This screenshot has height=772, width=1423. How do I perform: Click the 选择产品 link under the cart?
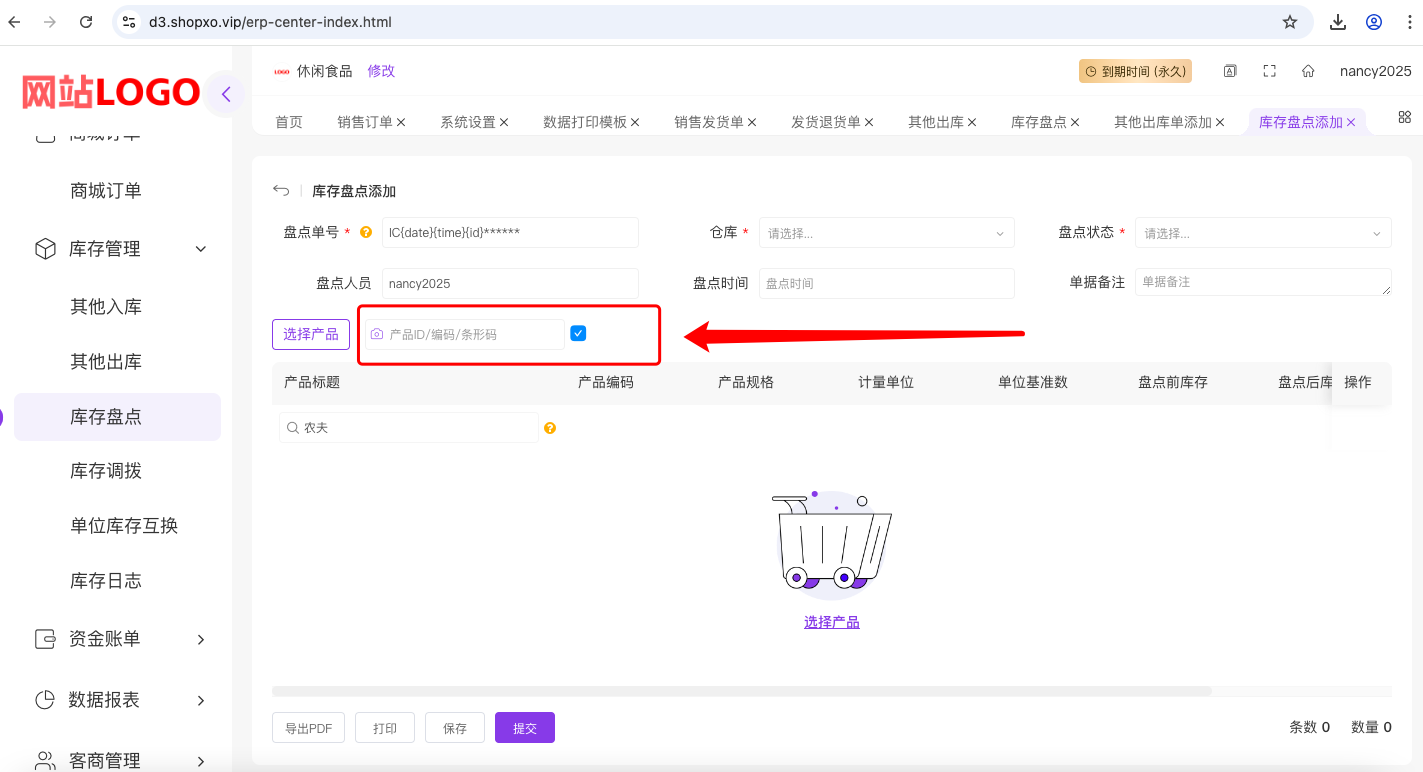point(832,622)
